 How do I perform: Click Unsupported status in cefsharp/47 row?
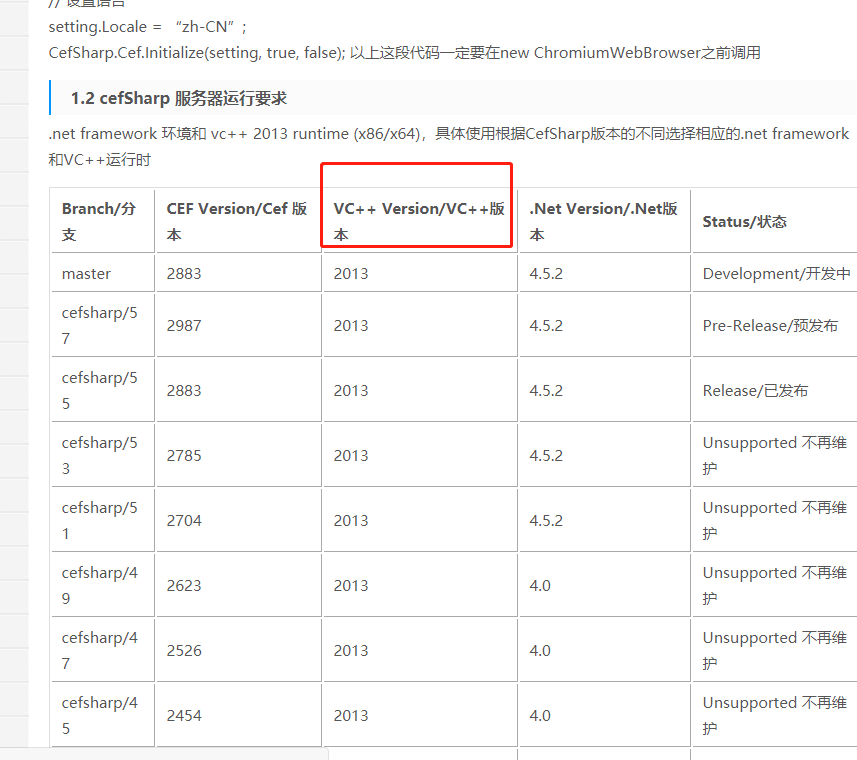(x=774, y=650)
